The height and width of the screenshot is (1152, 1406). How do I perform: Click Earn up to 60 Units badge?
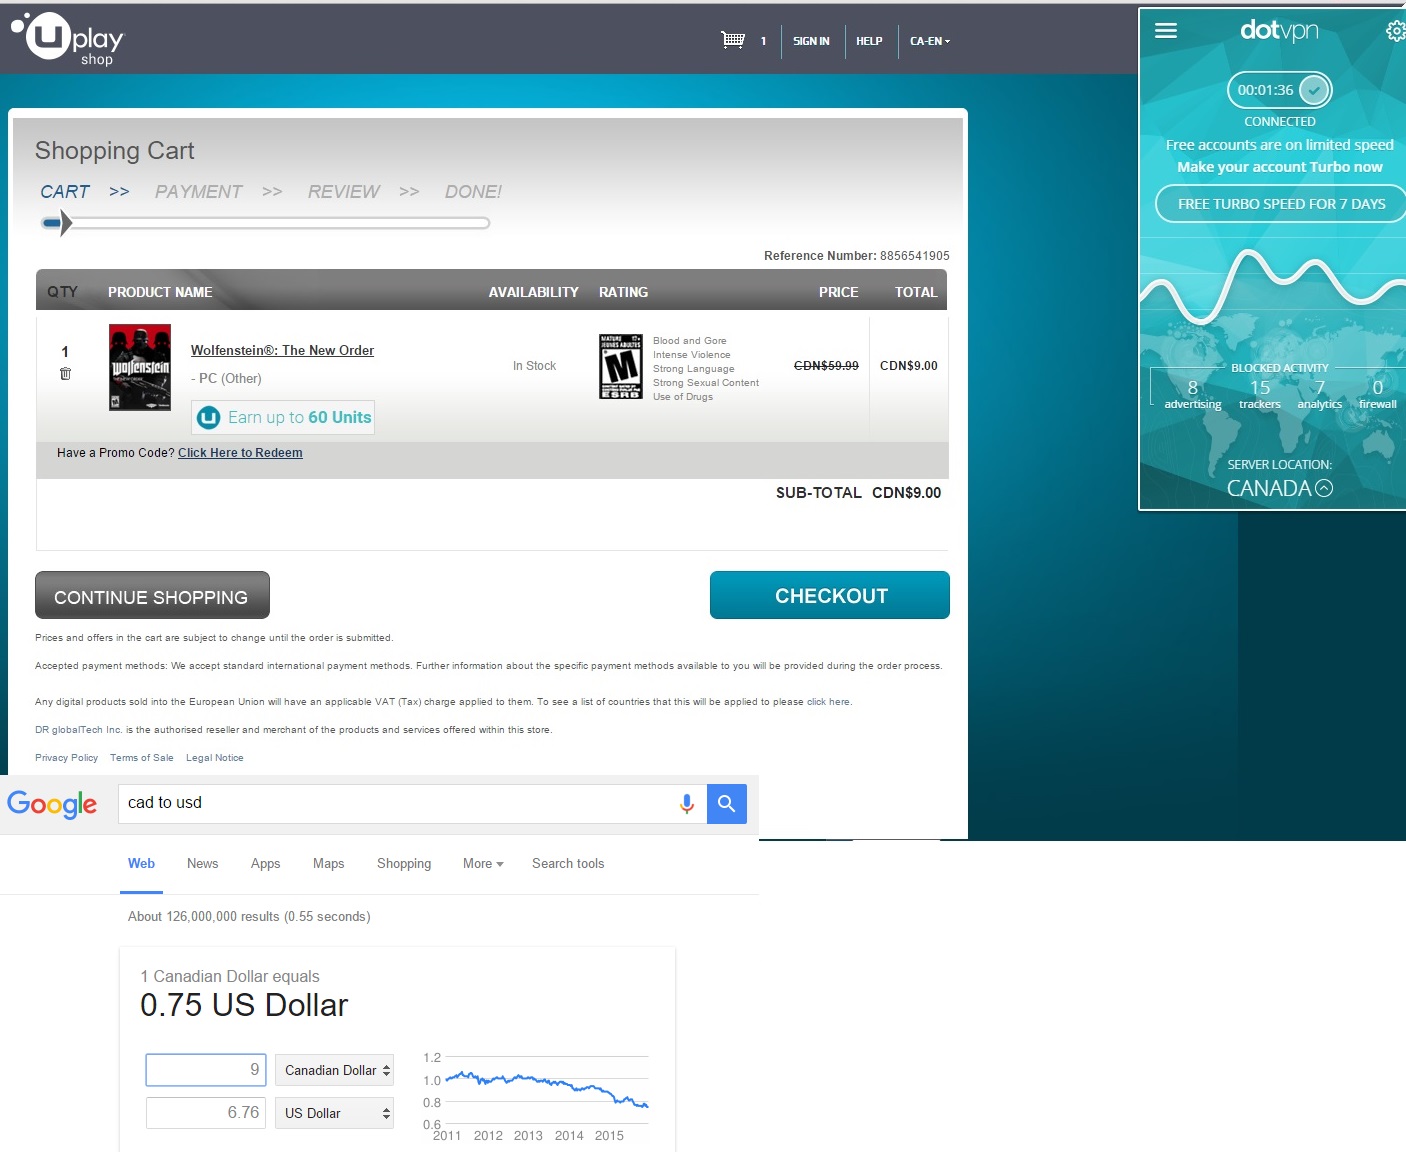tap(283, 417)
